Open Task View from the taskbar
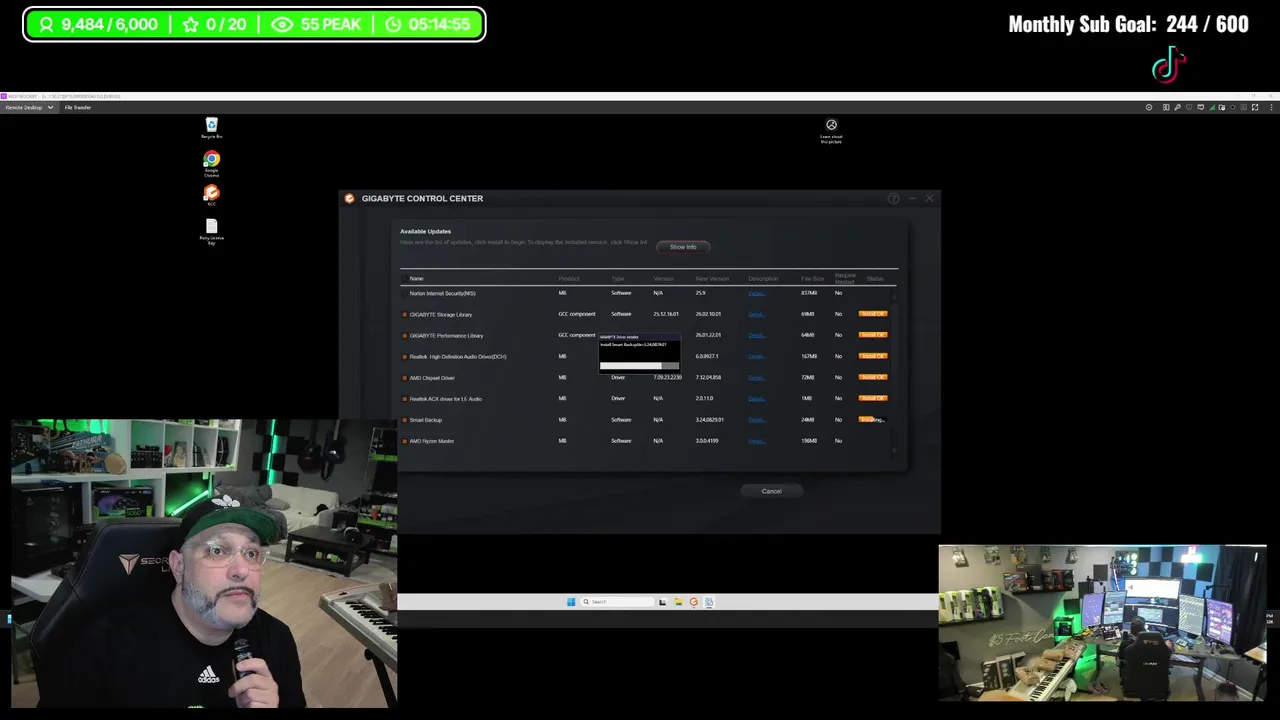 [662, 602]
